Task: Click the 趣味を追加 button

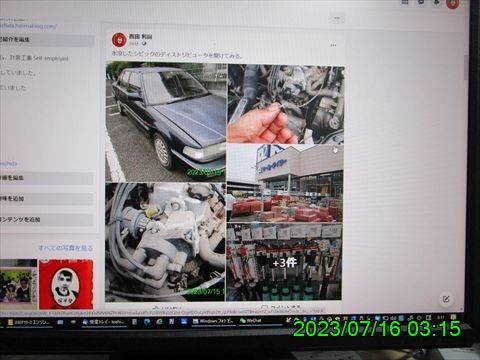Action: [46, 199]
